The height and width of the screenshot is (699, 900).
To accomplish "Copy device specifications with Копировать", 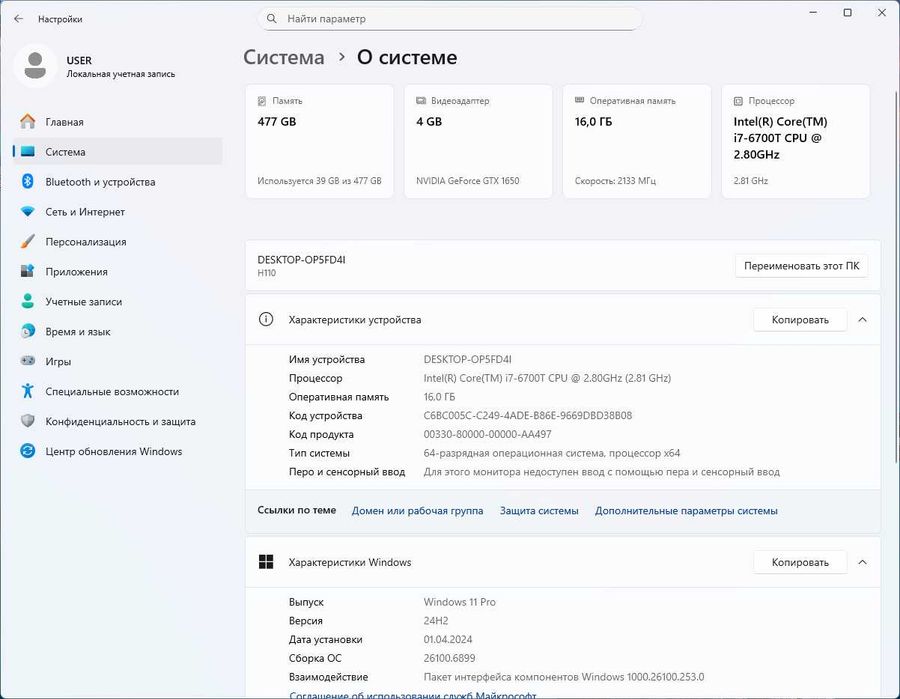I will pyautogui.click(x=800, y=320).
